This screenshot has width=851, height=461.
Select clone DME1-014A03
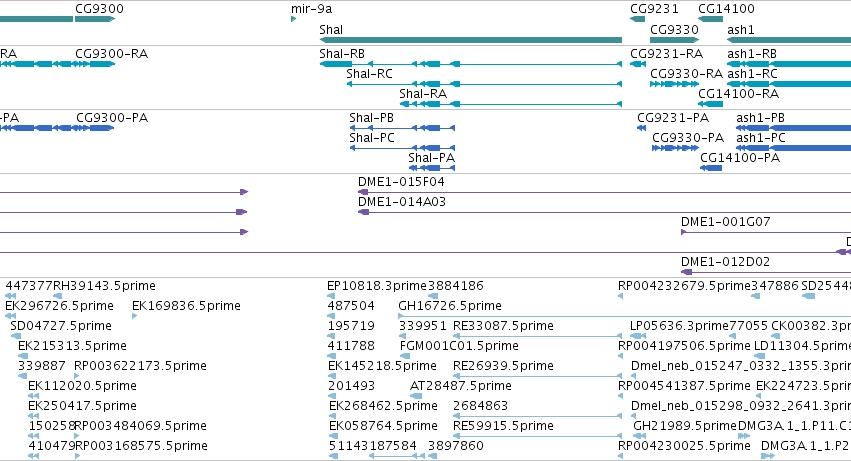(x=605, y=212)
